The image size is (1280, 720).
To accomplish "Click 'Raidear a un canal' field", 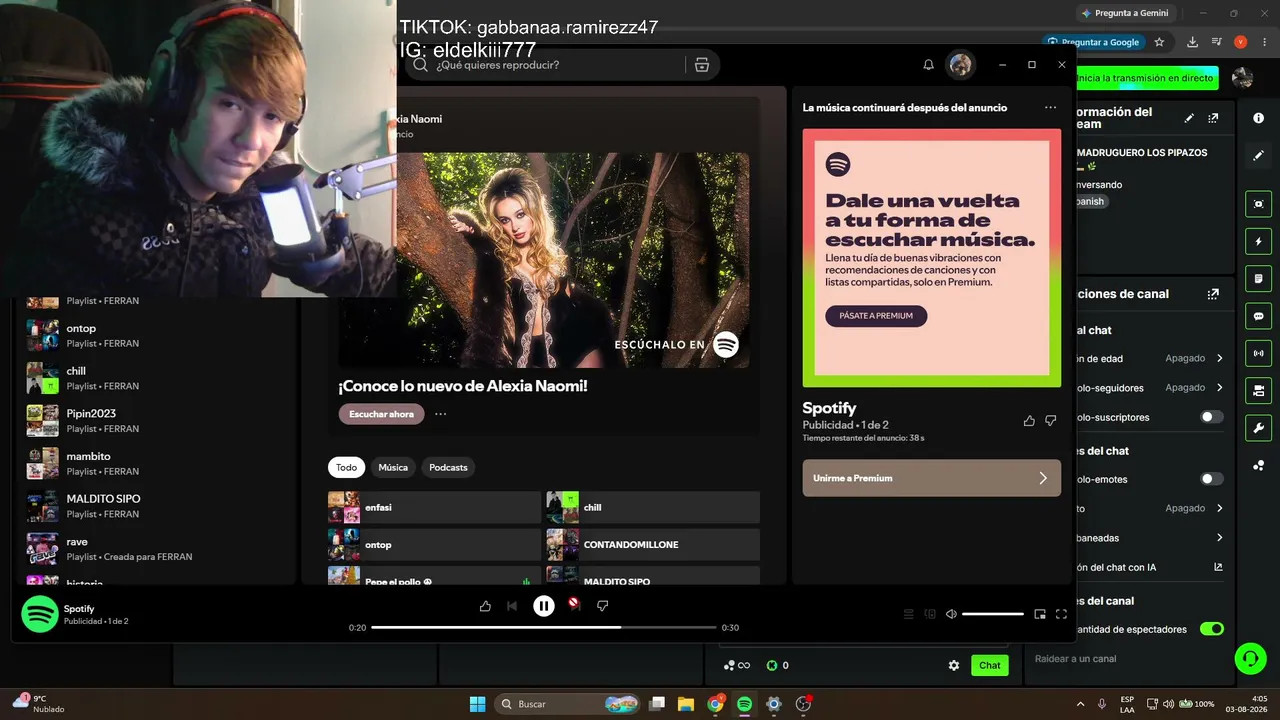I will click(1130, 659).
